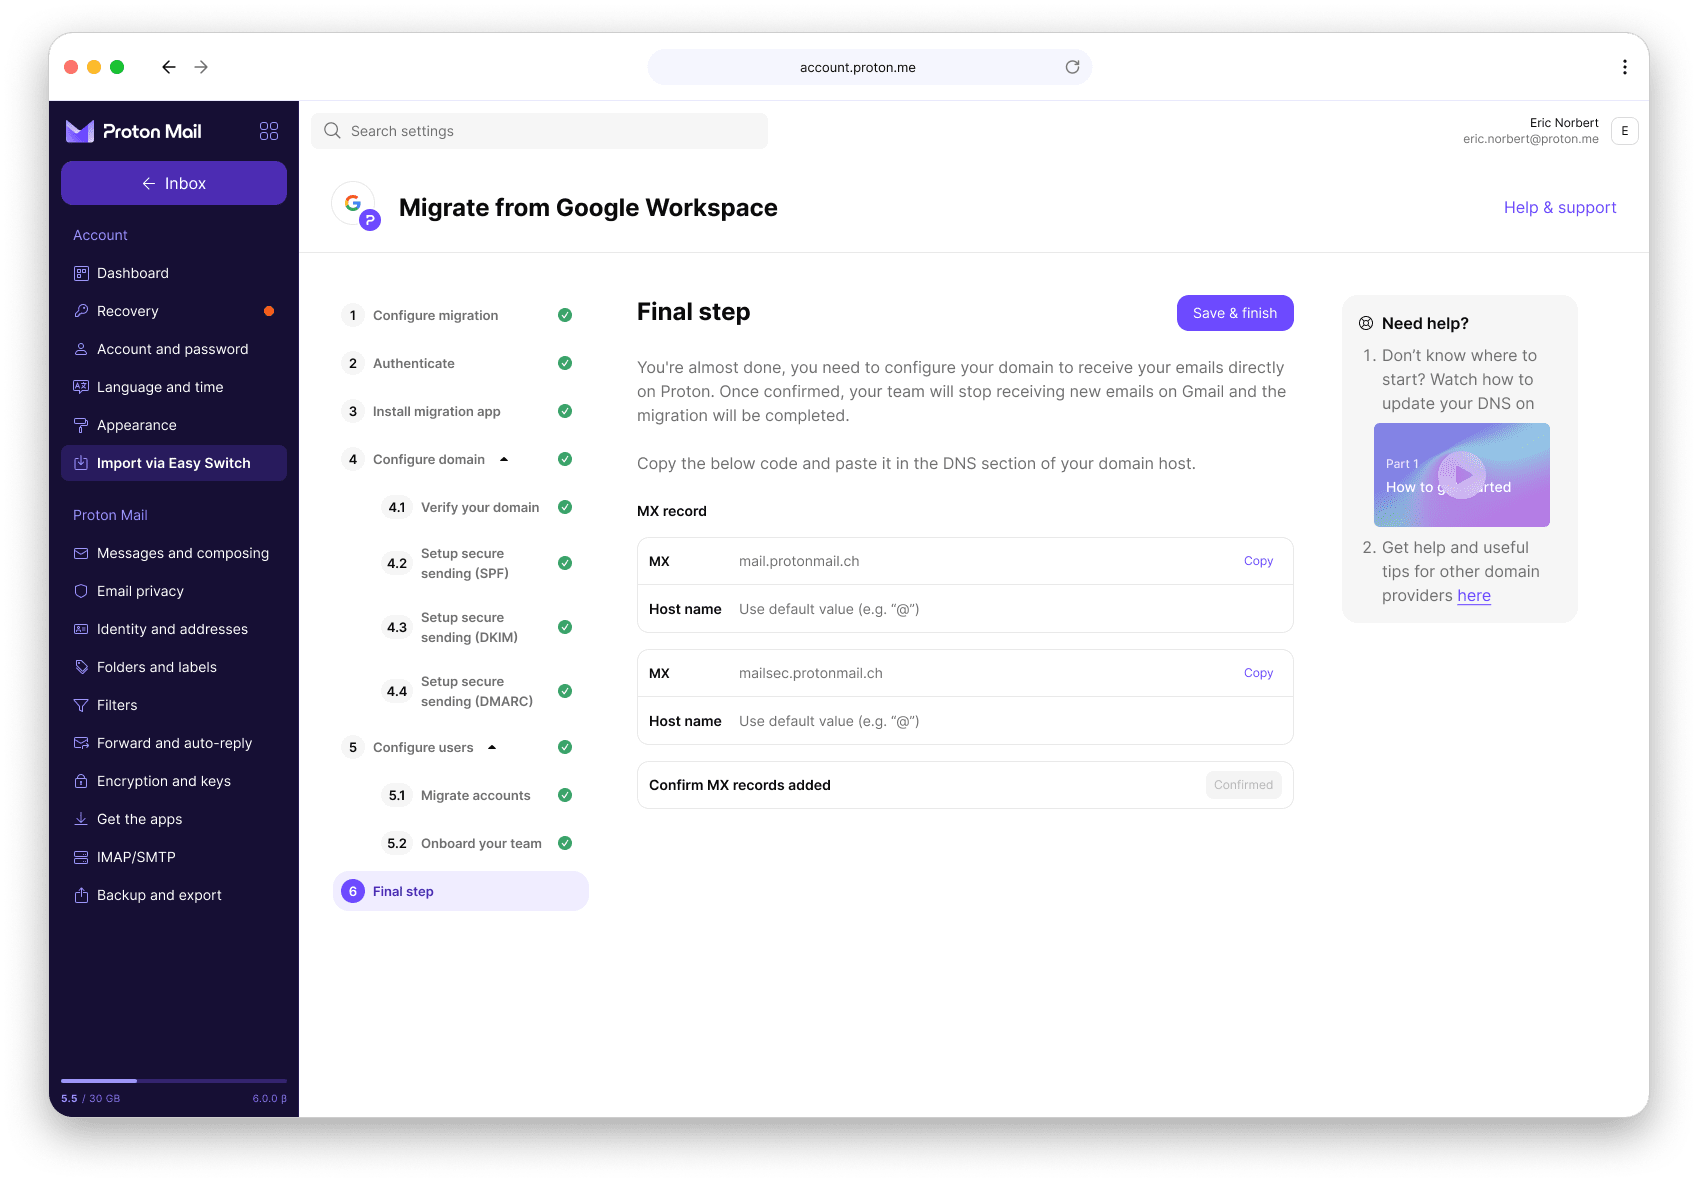Click Save & finish
The width and height of the screenshot is (1698, 1182).
(x=1235, y=313)
